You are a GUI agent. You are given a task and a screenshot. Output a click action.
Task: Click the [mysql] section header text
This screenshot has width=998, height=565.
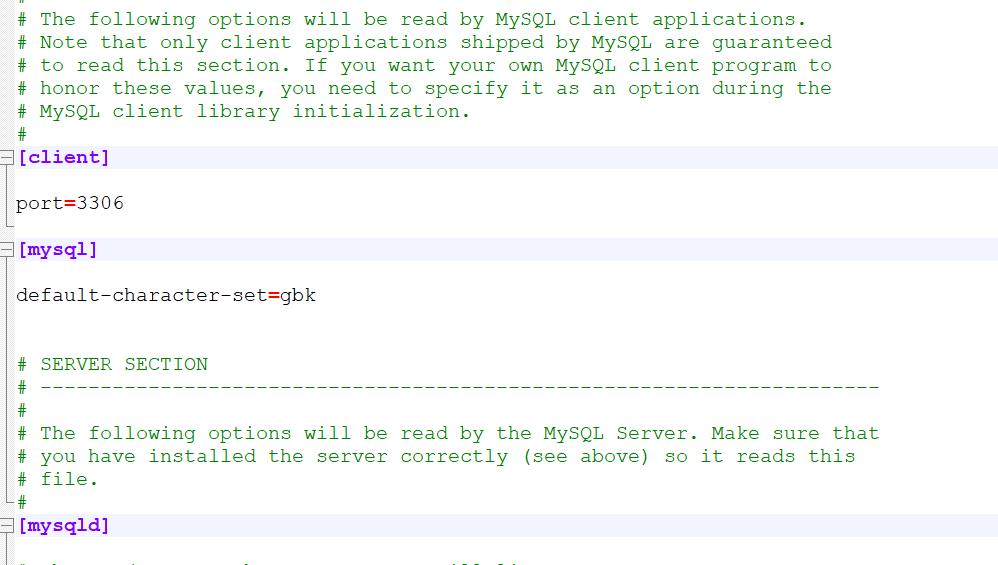coord(58,249)
